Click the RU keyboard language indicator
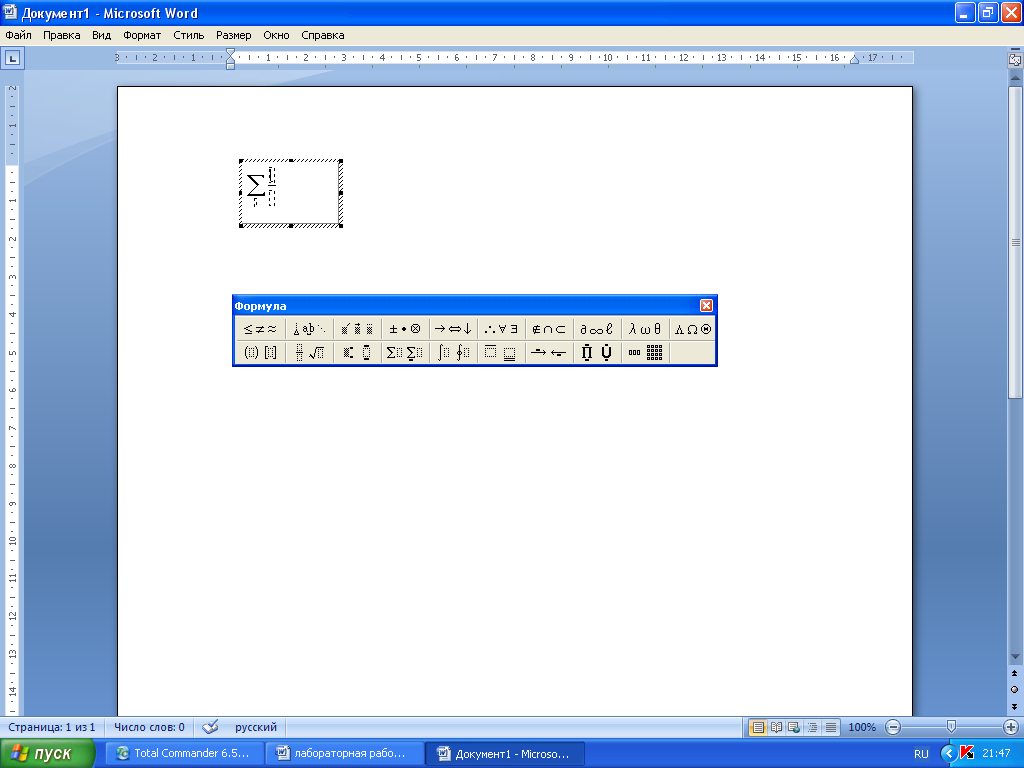 (921, 754)
